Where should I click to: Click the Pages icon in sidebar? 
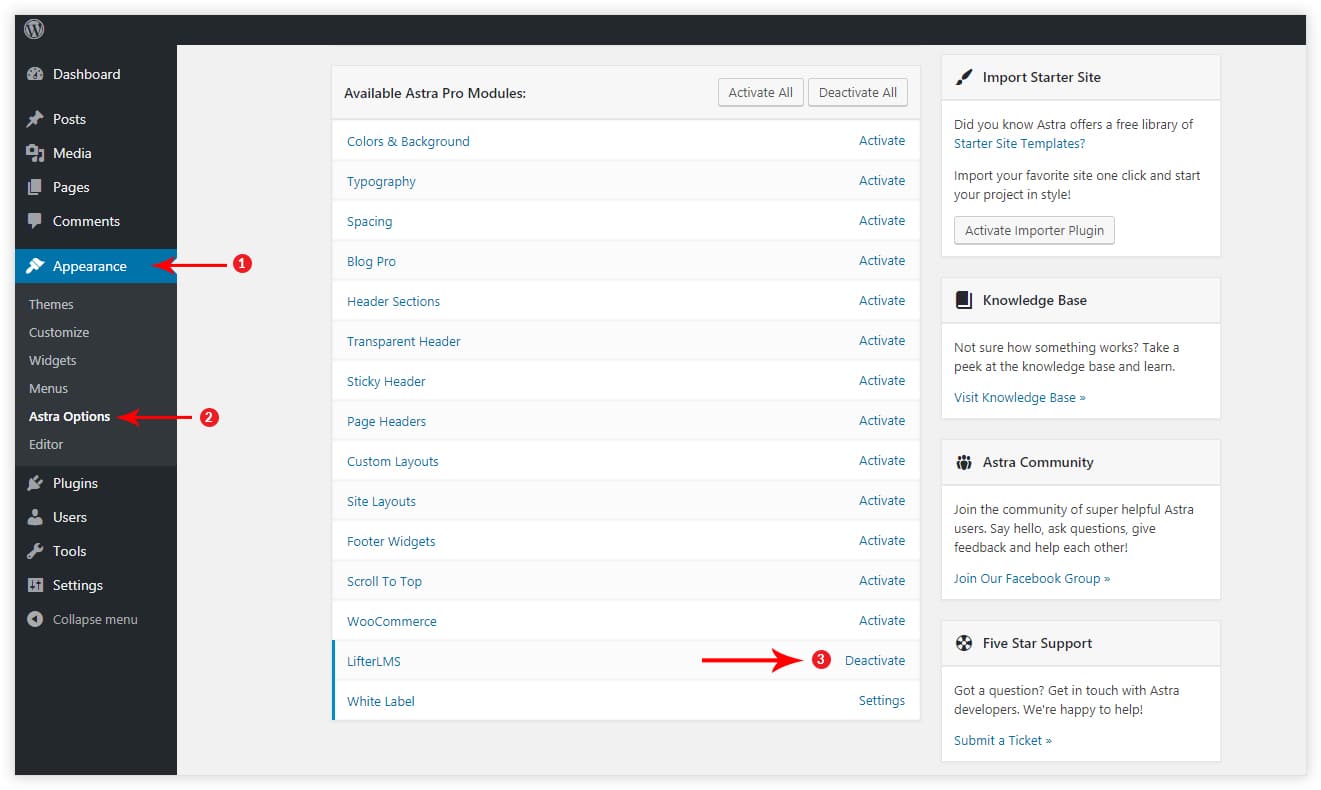coord(35,187)
